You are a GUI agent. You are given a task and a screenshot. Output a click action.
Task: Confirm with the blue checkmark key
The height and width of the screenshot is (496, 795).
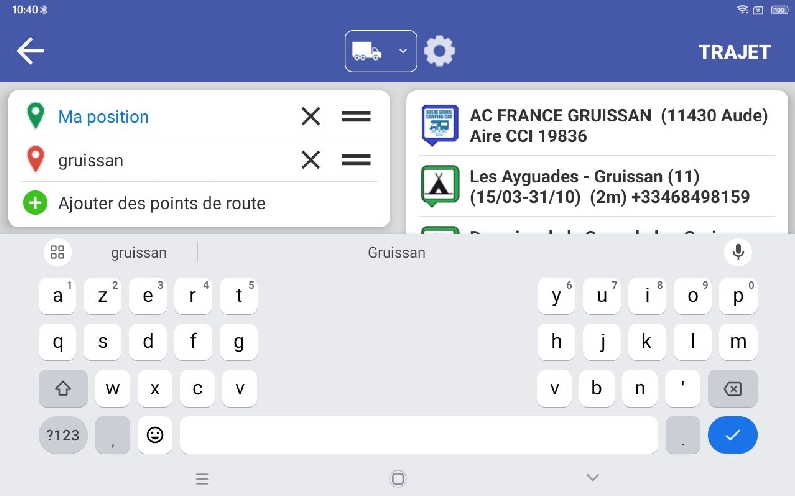tap(732, 435)
